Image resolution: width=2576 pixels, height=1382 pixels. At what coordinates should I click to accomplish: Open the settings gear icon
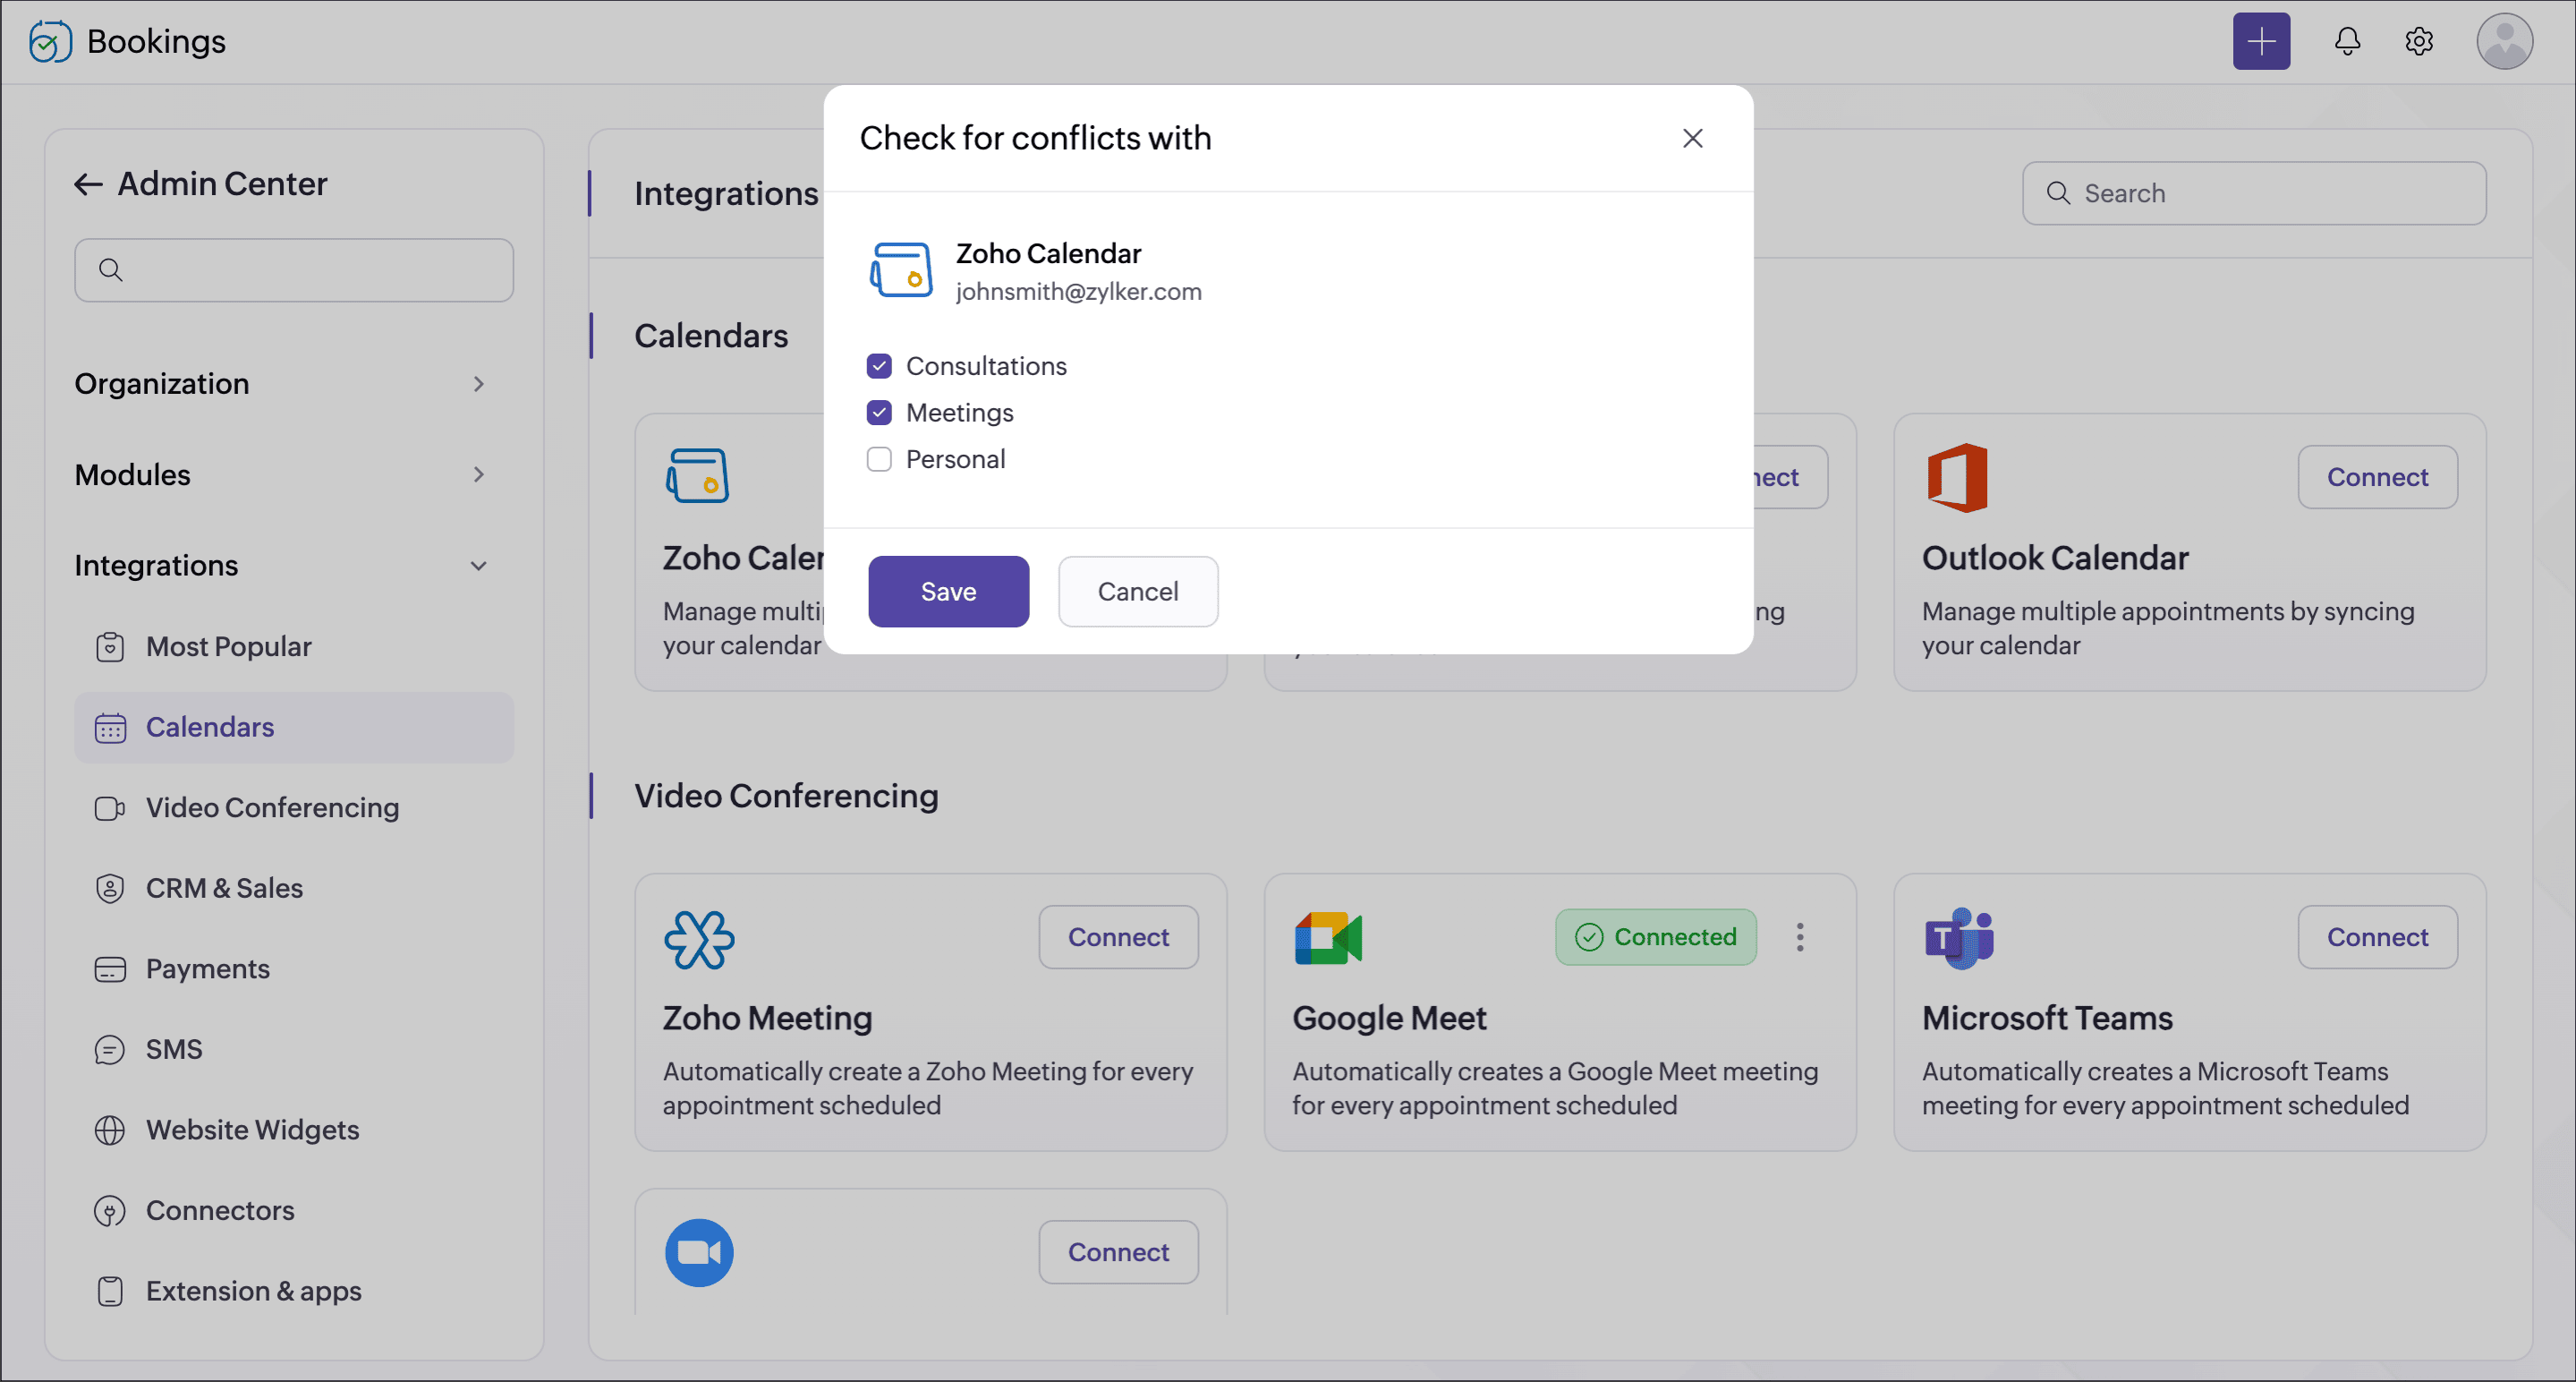pyautogui.click(x=2419, y=41)
